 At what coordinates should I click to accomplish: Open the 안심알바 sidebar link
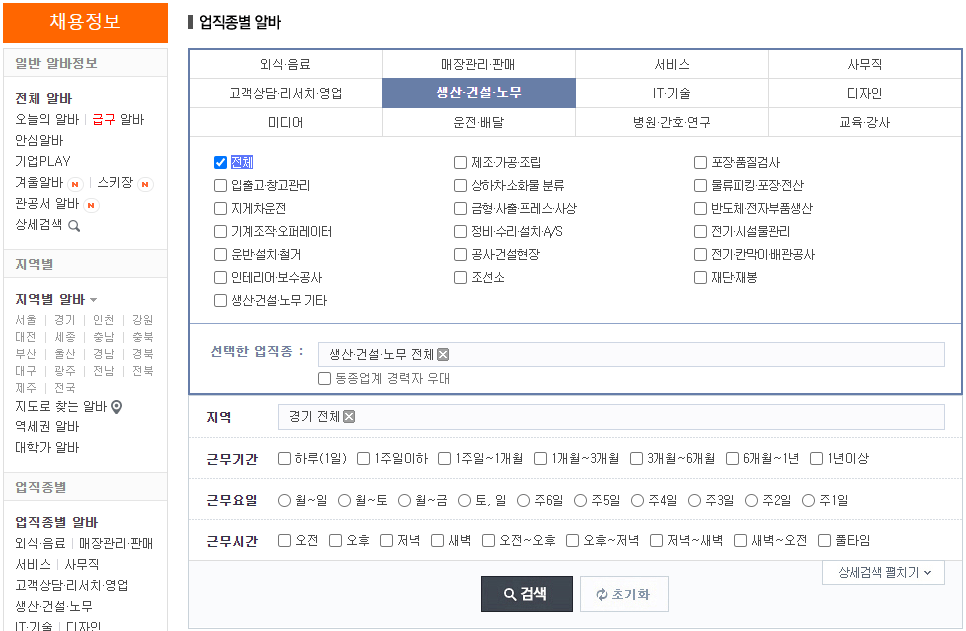click(x=39, y=140)
